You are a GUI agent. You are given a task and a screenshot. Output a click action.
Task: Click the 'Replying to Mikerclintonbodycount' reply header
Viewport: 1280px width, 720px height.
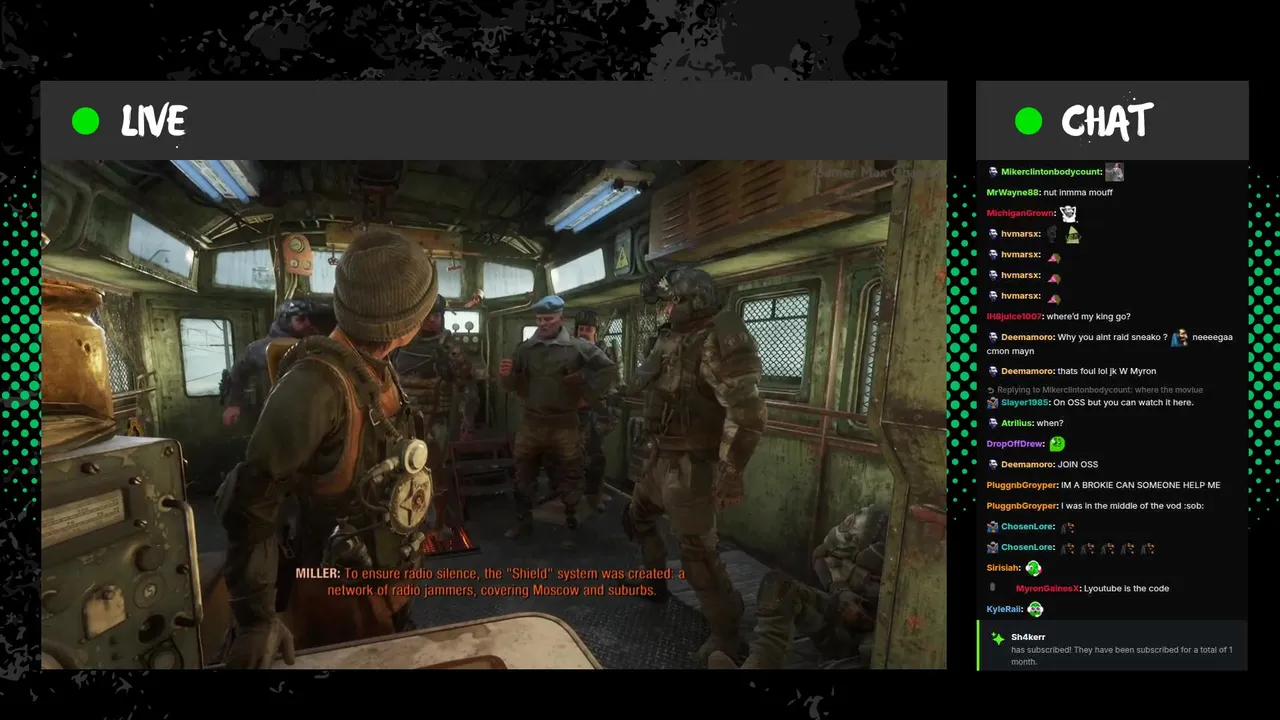click(1094, 390)
